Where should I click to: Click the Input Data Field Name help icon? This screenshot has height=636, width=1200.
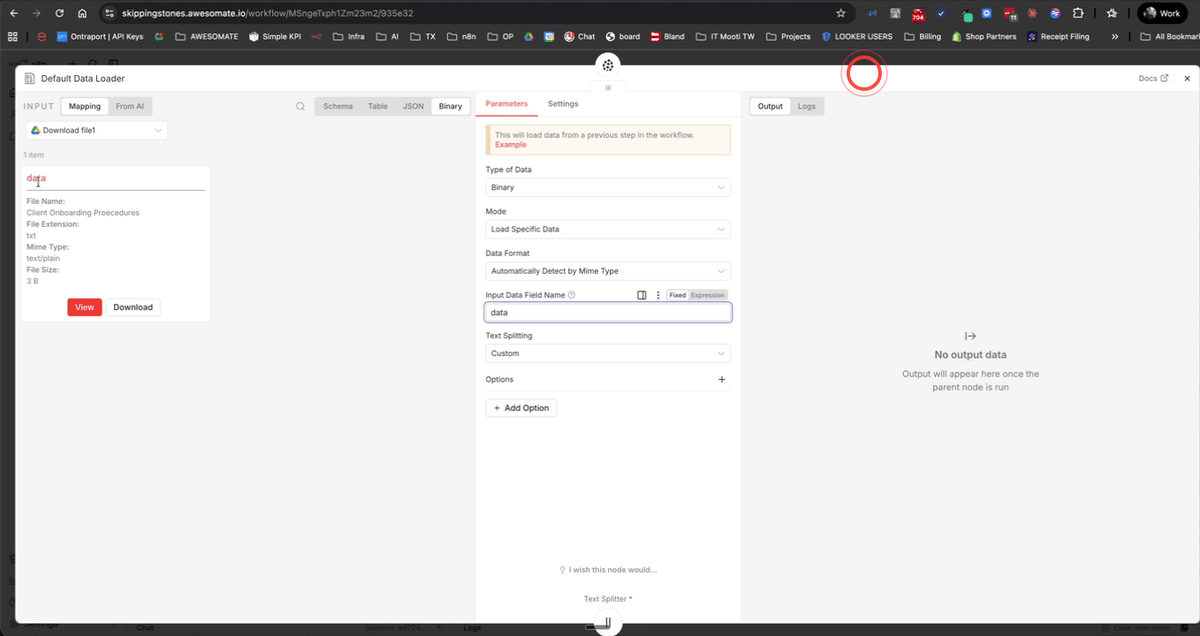coord(571,295)
